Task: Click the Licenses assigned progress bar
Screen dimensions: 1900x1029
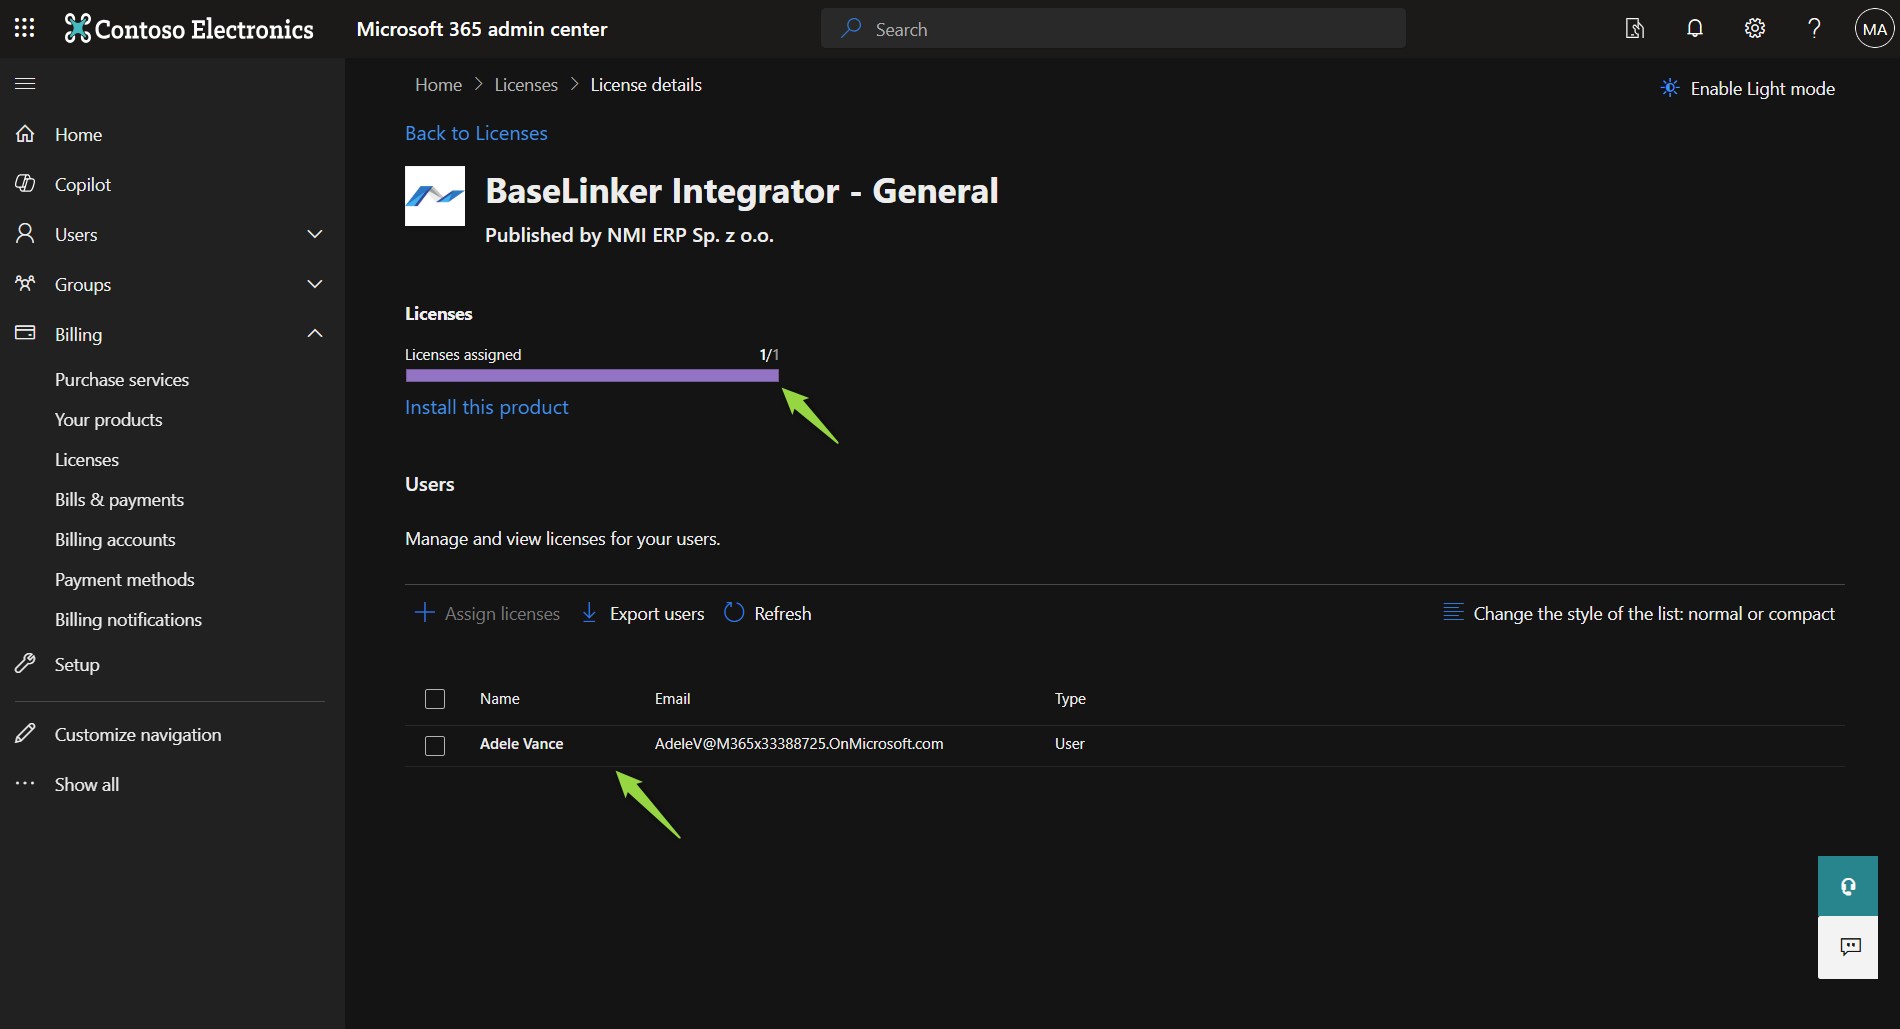Action: pyautogui.click(x=592, y=376)
